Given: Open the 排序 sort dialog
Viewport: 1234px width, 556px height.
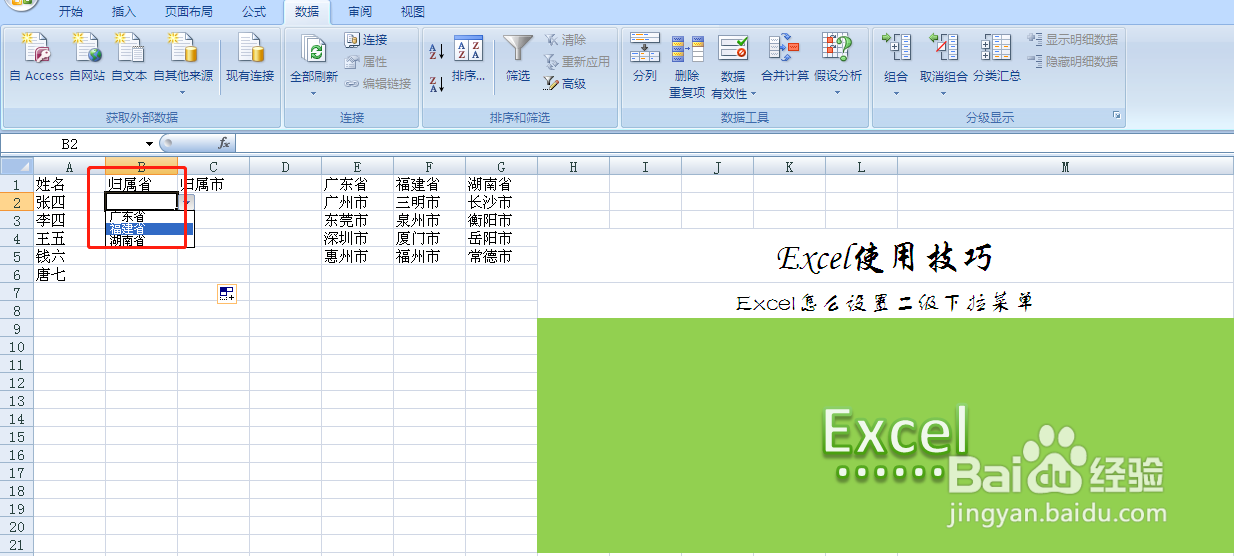Looking at the screenshot, I should tap(468, 60).
